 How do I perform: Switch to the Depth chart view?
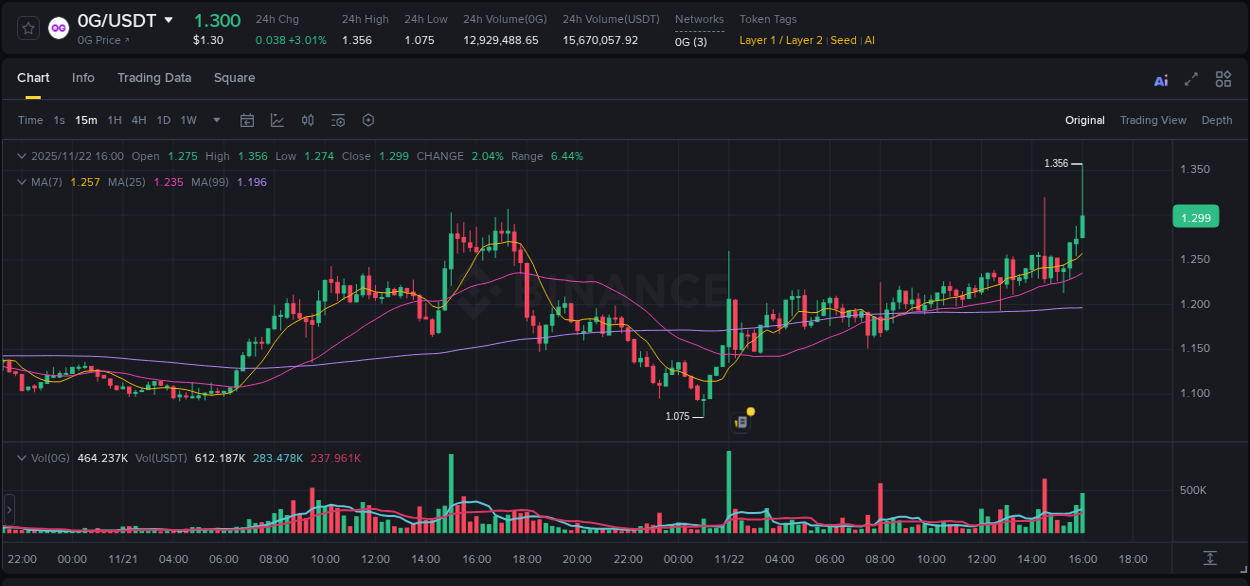click(x=1216, y=120)
